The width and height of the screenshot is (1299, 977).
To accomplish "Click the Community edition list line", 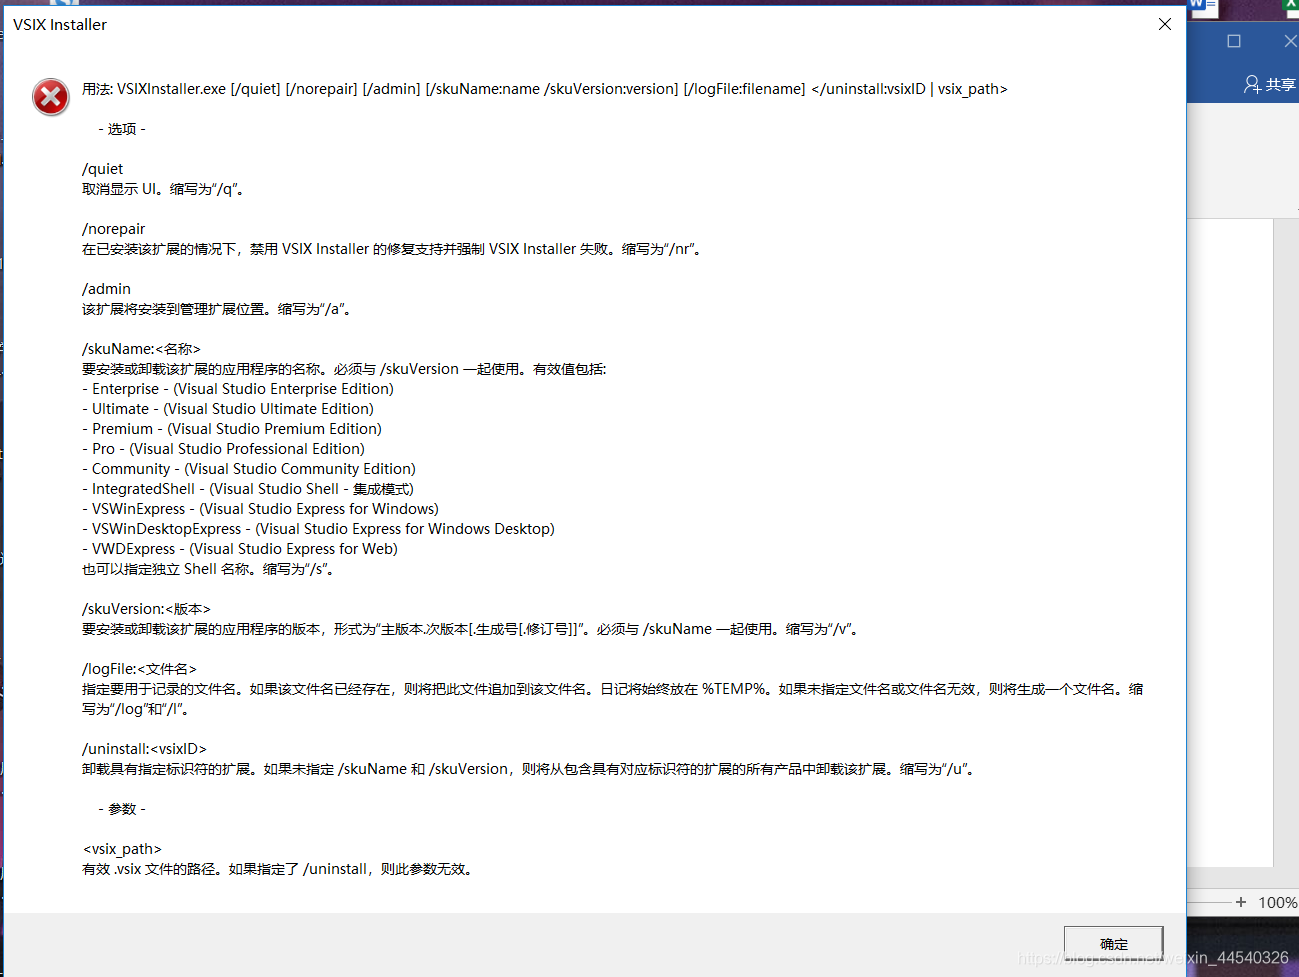I will (x=249, y=469).
